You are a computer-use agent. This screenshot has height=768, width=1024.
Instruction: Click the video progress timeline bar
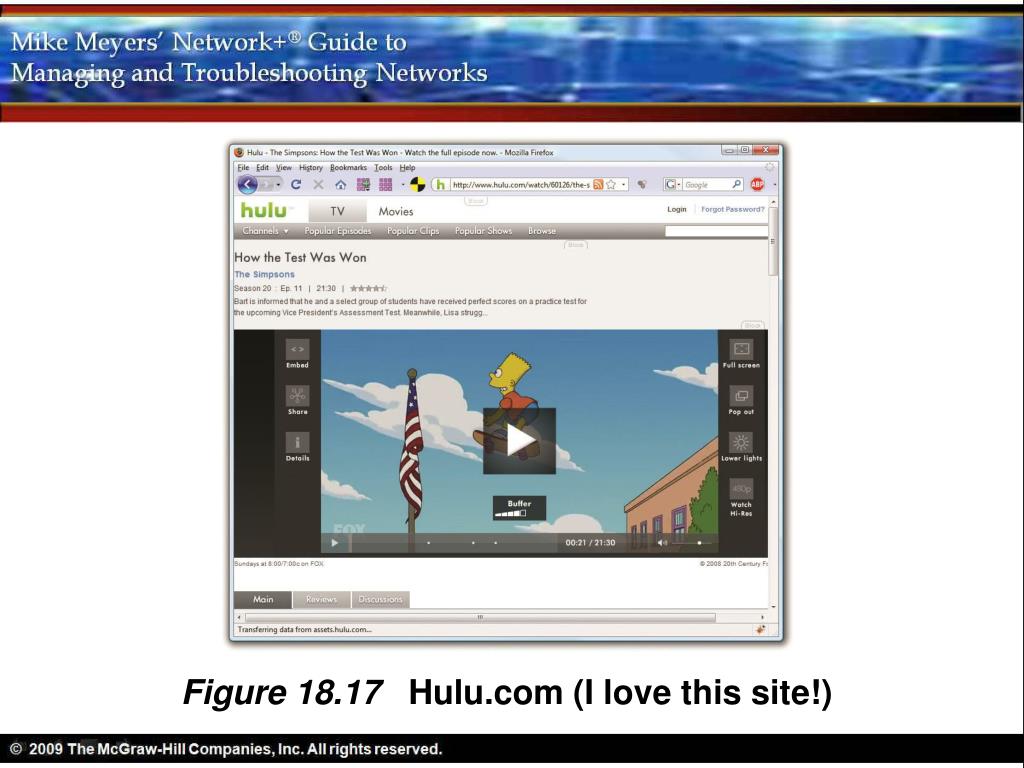click(454, 543)
